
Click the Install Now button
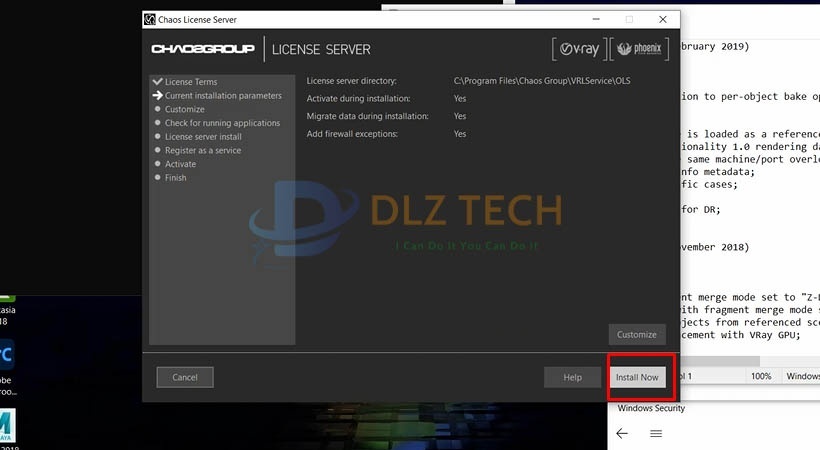[636, 377]
